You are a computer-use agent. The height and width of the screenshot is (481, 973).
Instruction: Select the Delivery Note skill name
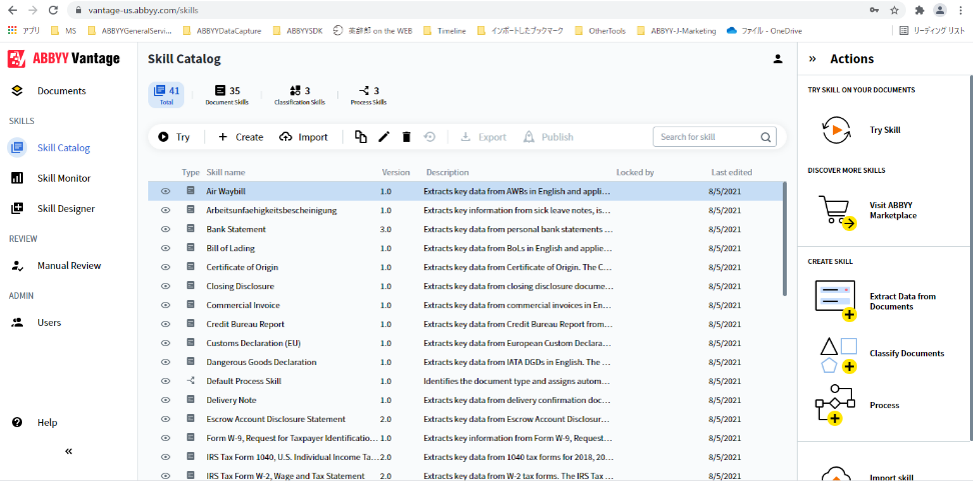pyautogui.click(x=231, y=400)
